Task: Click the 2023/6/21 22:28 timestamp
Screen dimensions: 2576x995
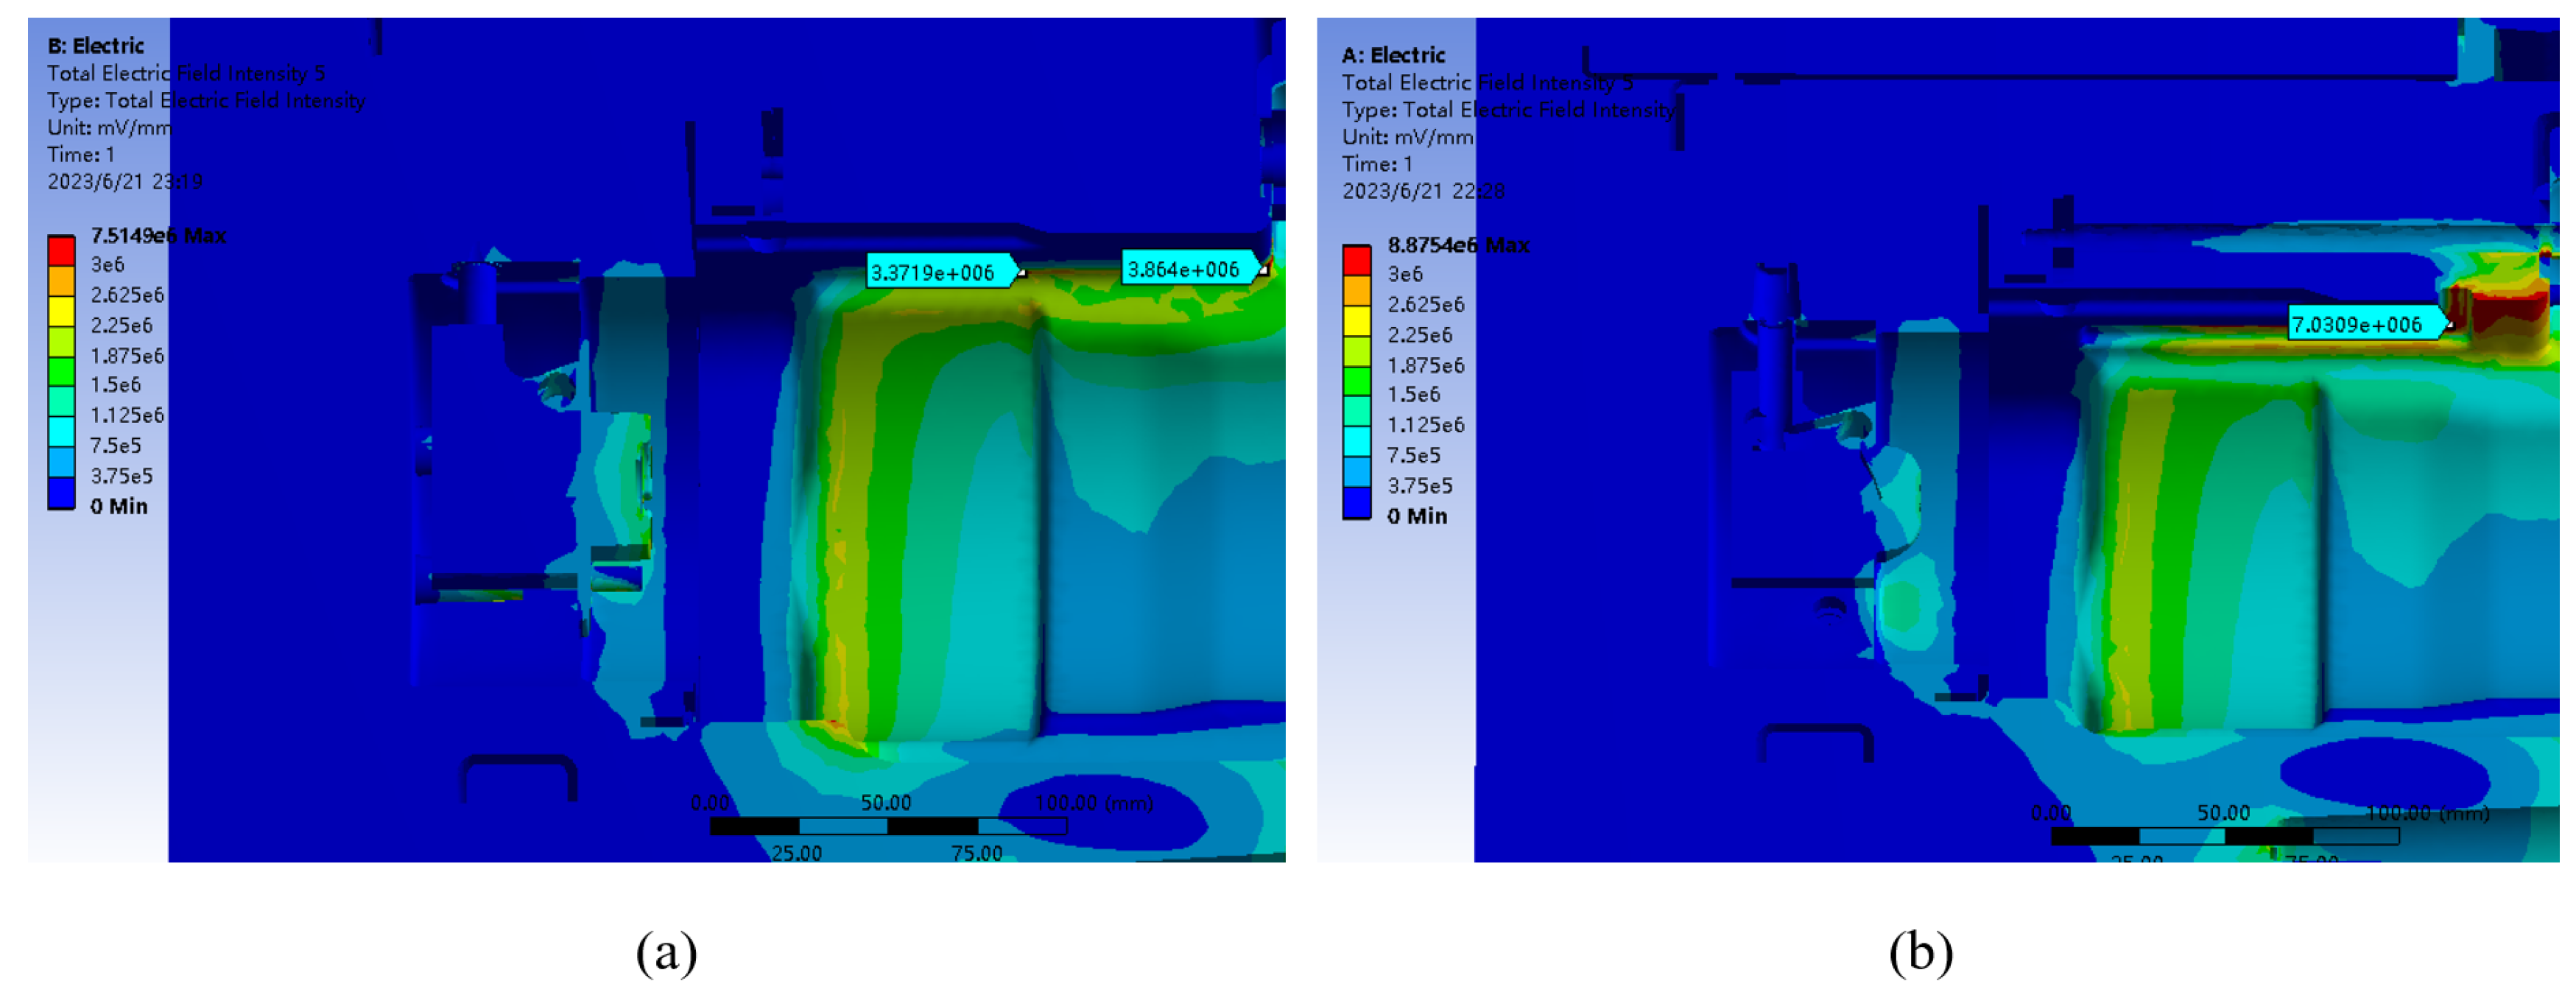Action: pos(1422,190)
